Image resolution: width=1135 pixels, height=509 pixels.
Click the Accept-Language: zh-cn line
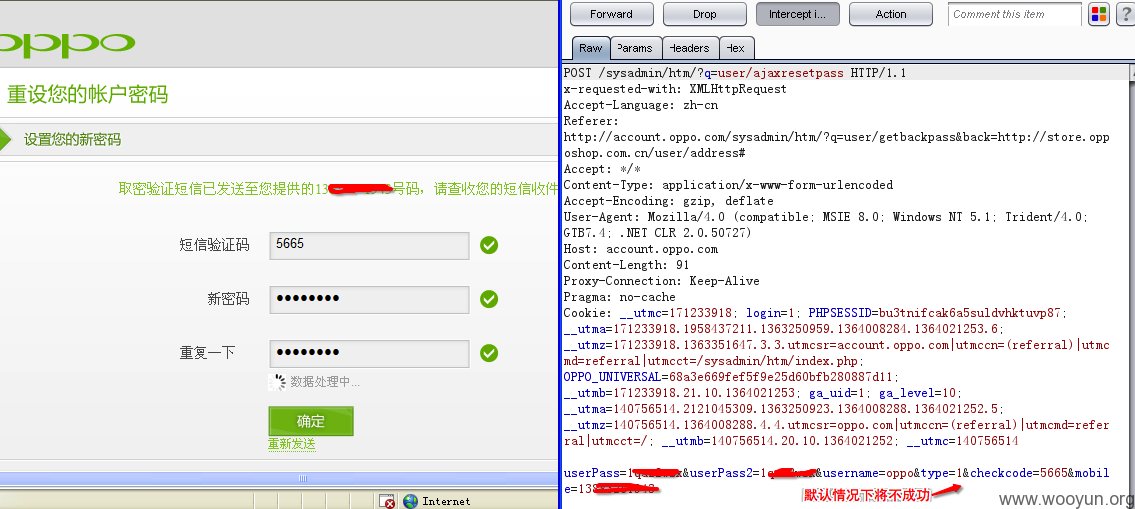click(641, 105)
